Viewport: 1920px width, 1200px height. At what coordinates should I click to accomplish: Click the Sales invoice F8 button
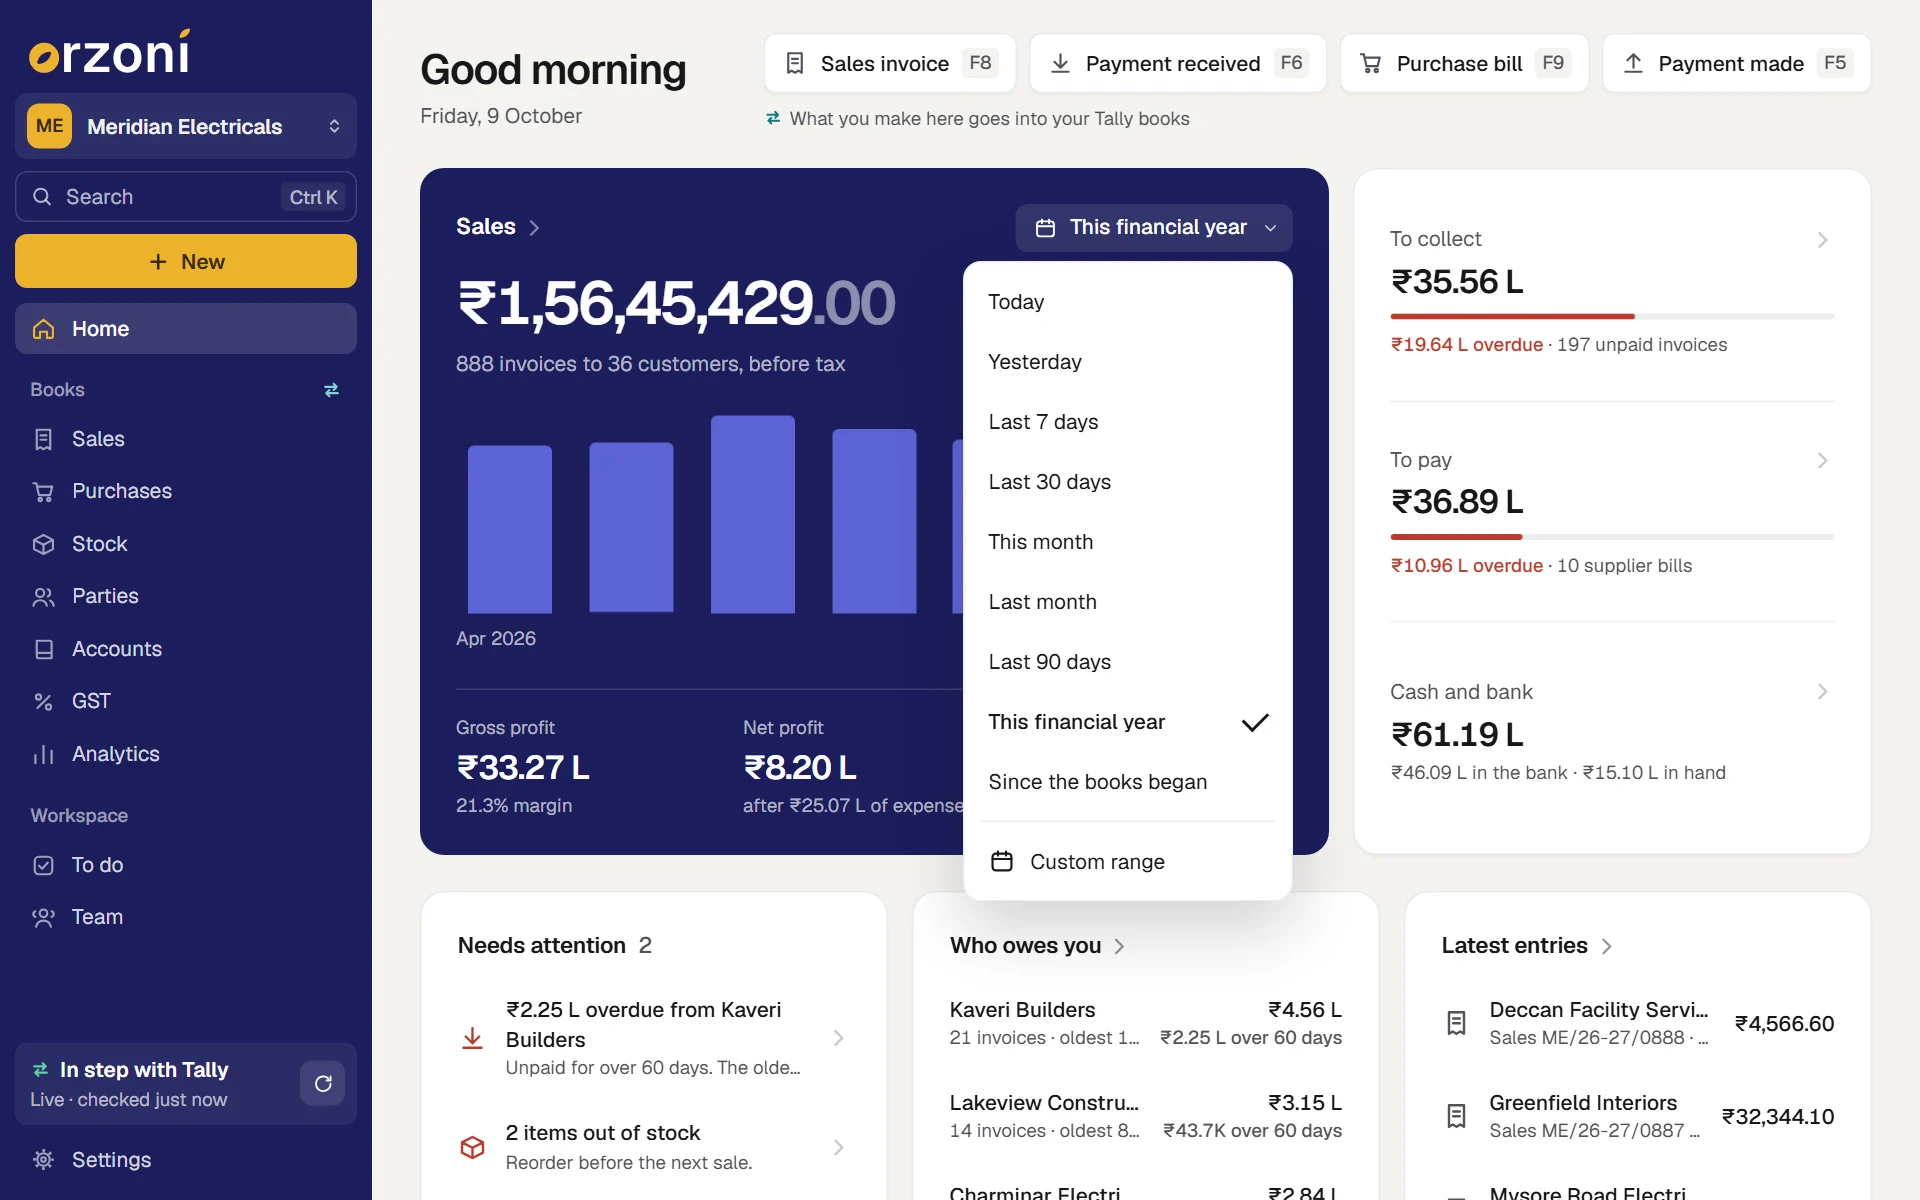pyautogui.click(x=890, y=64)
